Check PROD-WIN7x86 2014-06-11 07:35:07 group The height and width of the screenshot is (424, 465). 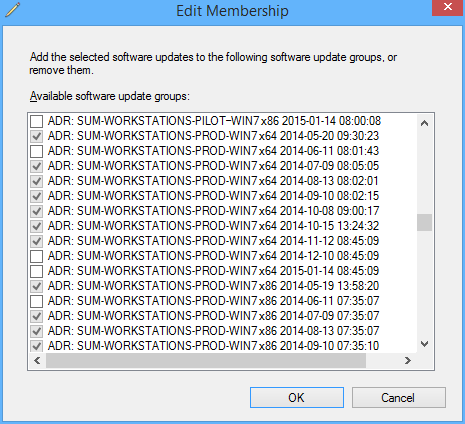(x=37, y=301)
